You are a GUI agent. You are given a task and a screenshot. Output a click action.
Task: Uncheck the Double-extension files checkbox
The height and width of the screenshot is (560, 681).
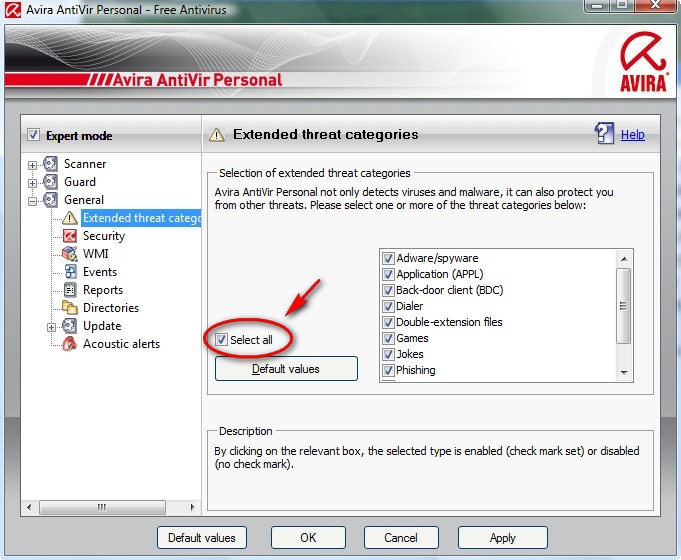pyautogui.click(x=388, y=322)
